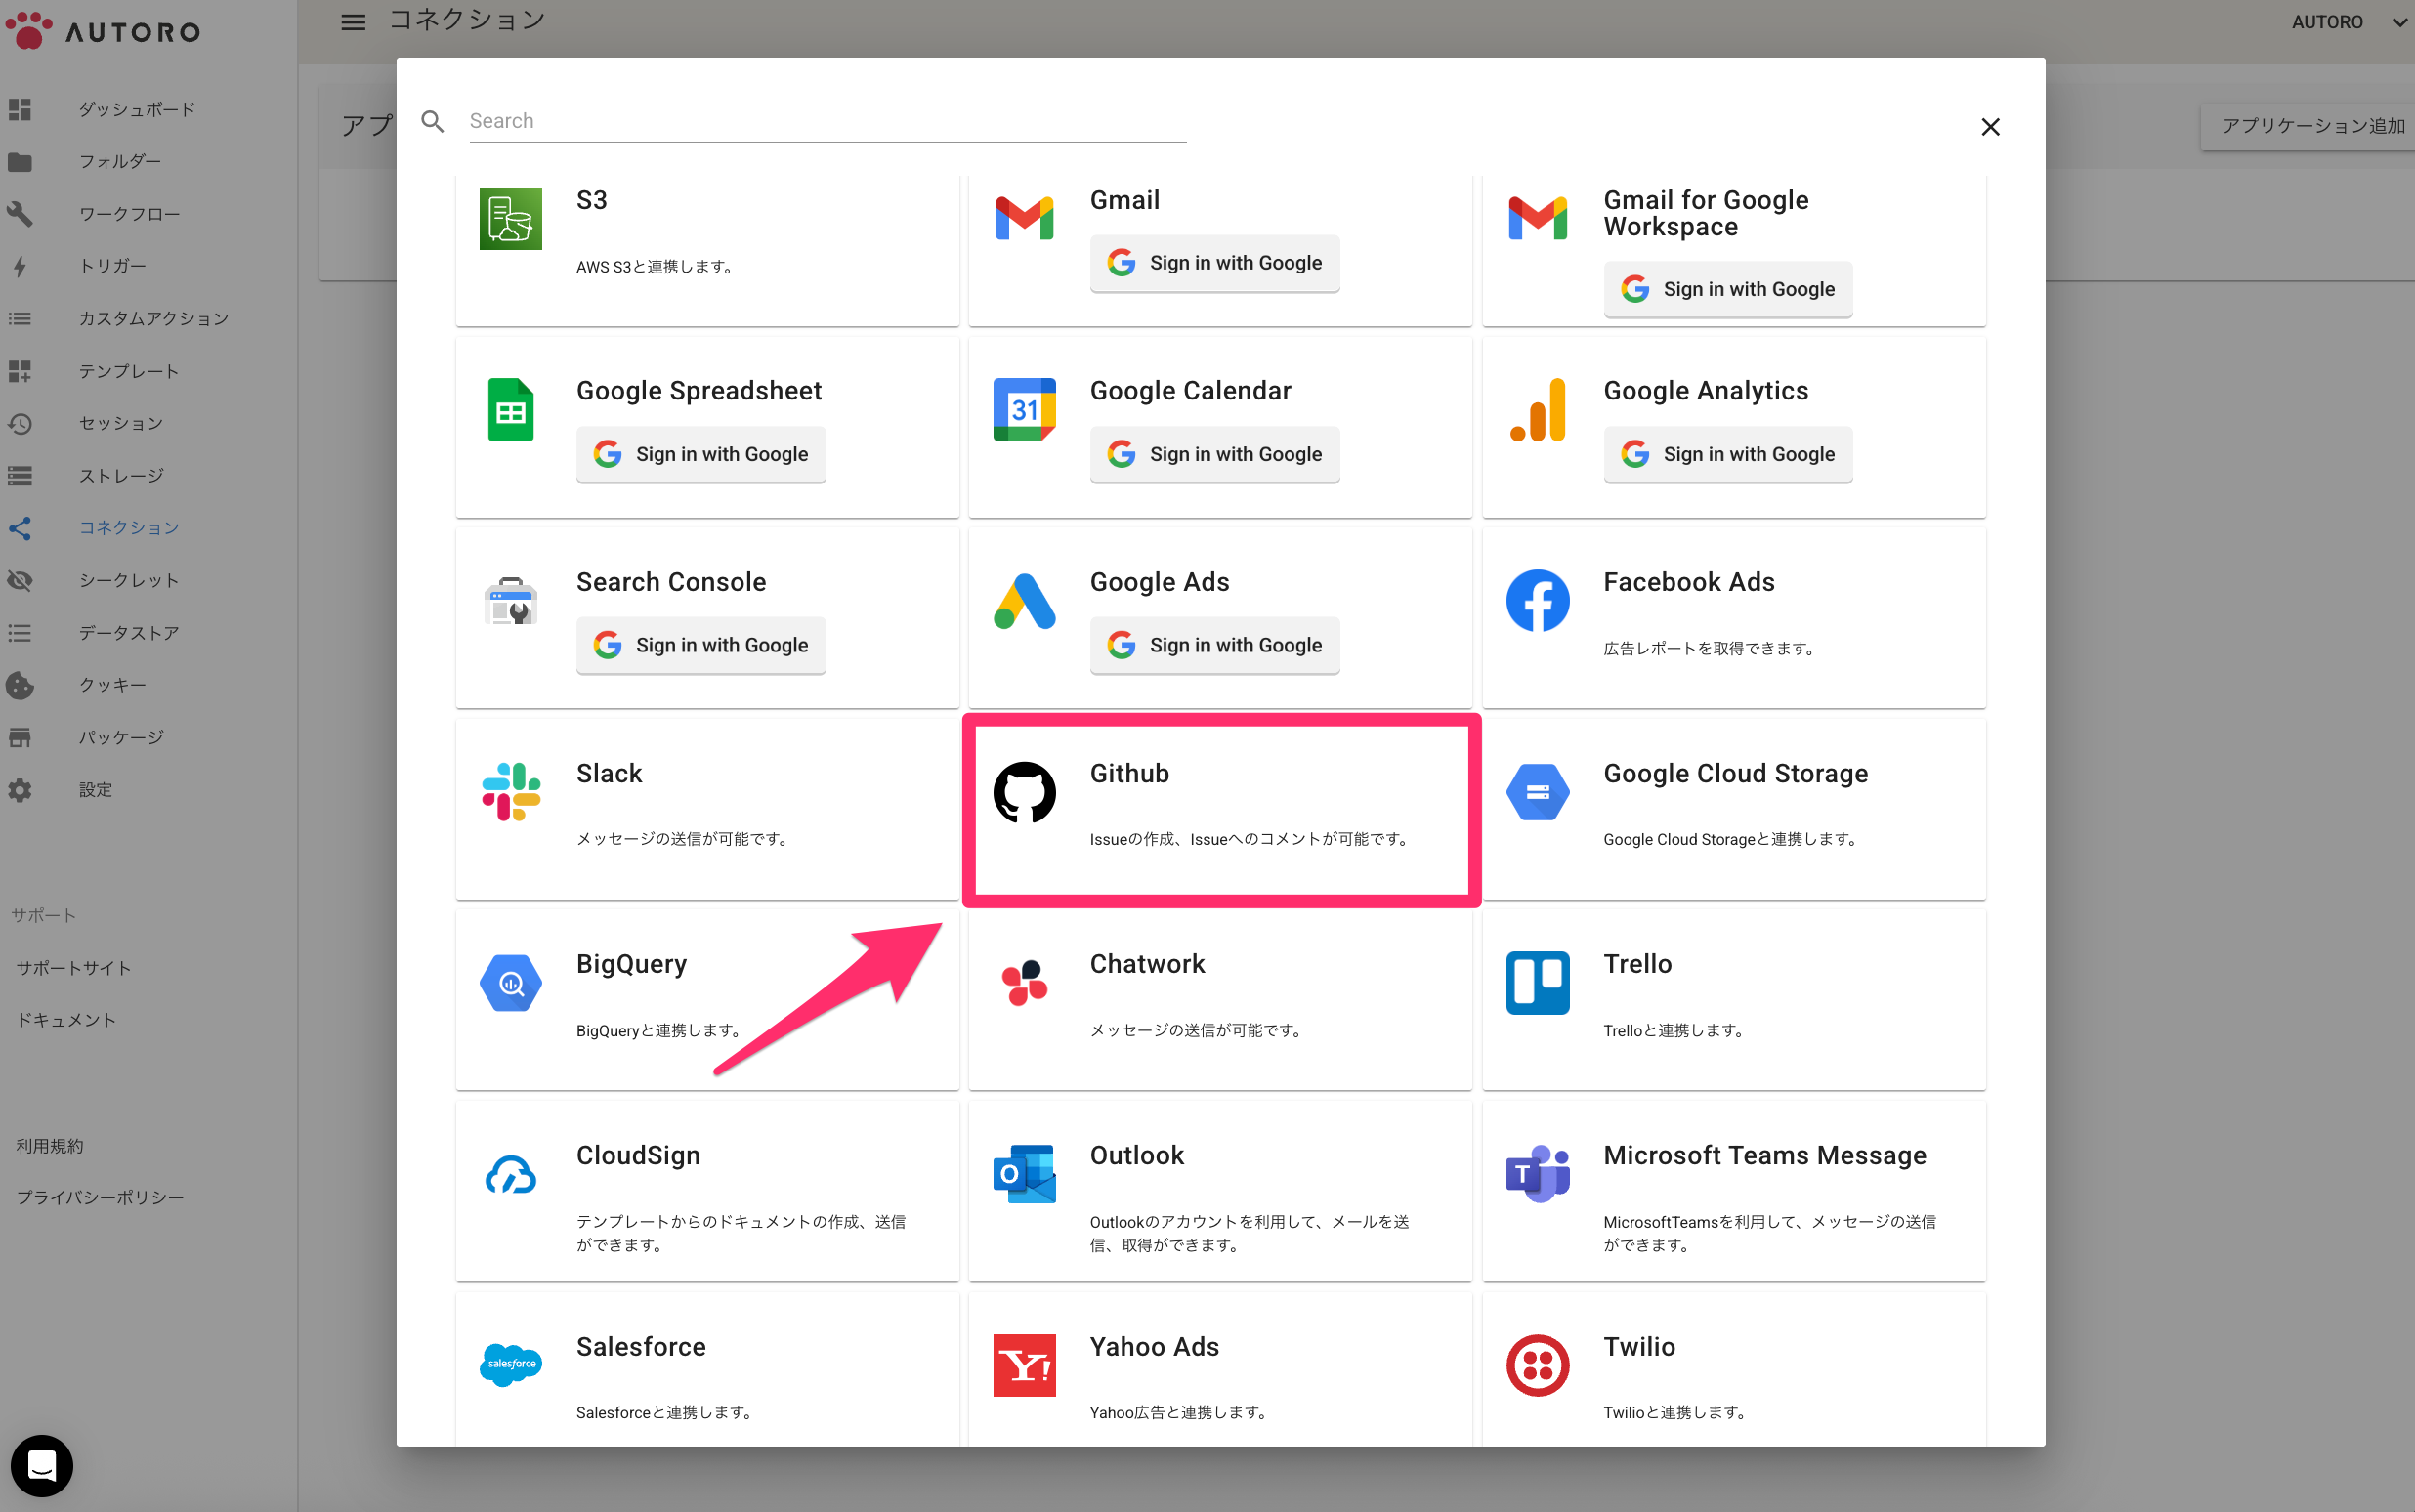Click the AUTORO logo

103,30
